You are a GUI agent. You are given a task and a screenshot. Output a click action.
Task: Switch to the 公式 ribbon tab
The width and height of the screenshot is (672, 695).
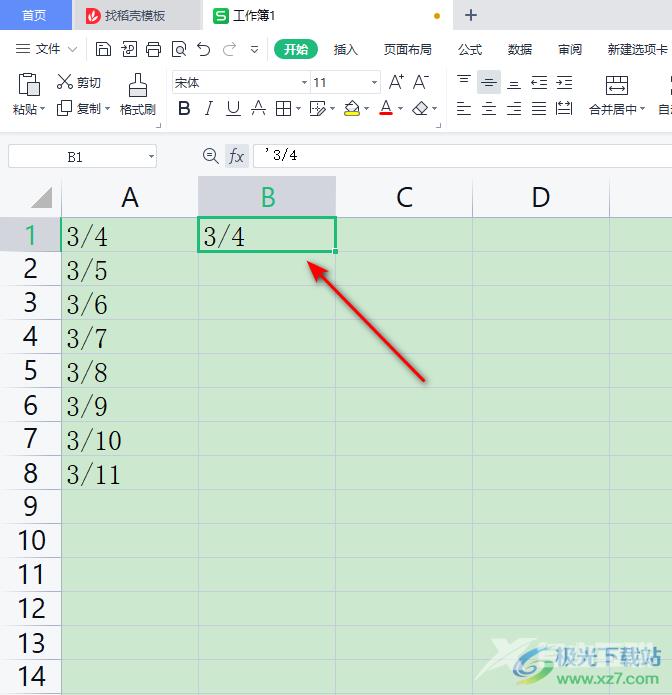(x=469, y=49)
